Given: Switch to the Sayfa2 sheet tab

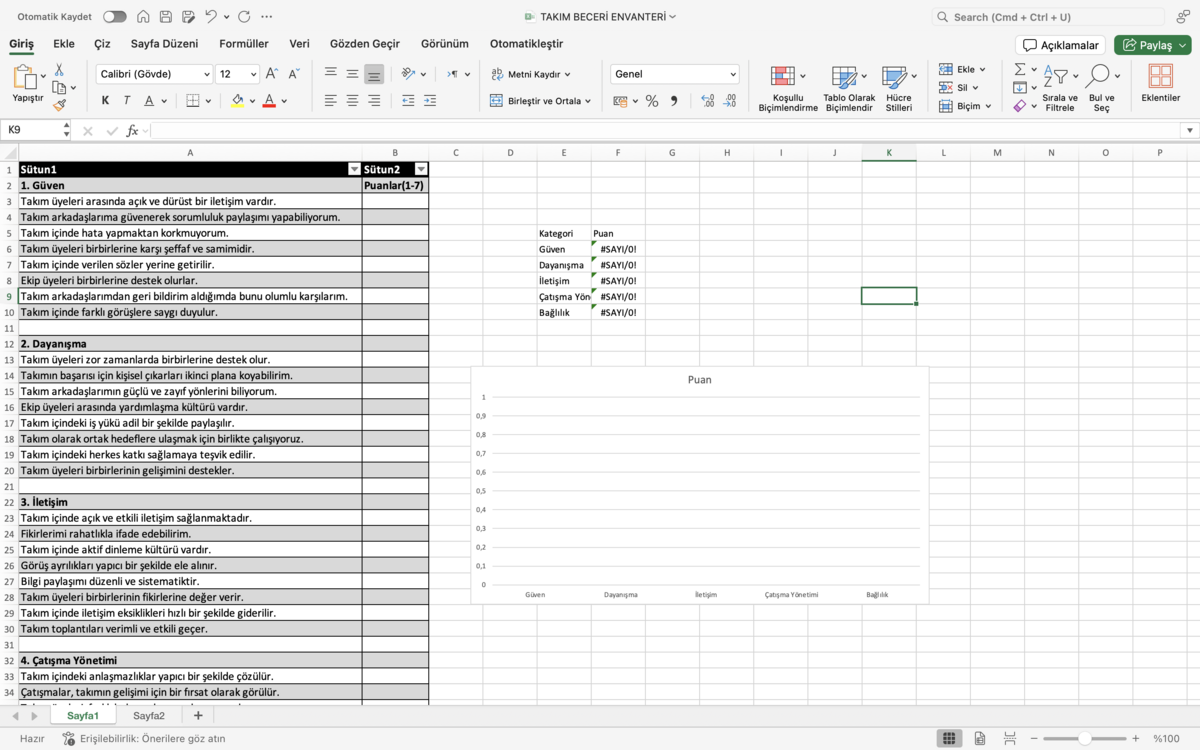Looking at the screenshot, I should point(149,716).
